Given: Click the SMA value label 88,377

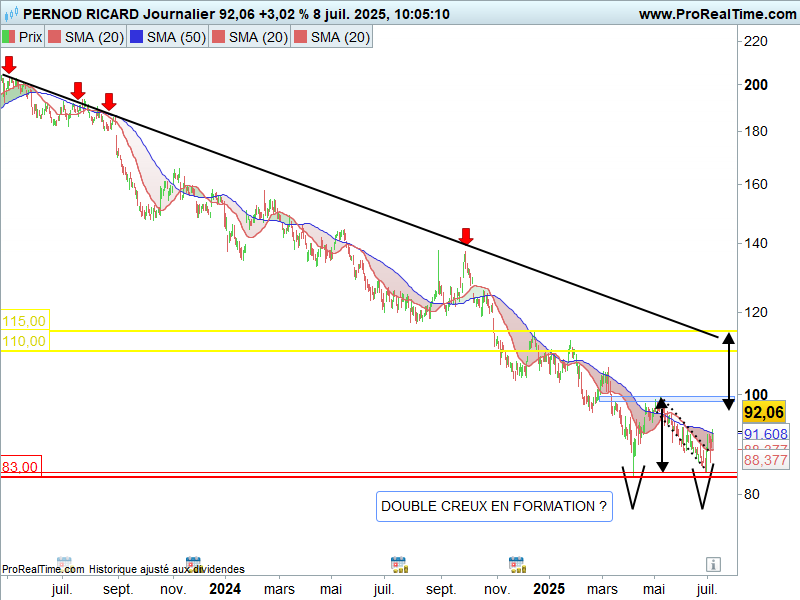Looking at the screenshot, I should [765, 460].
